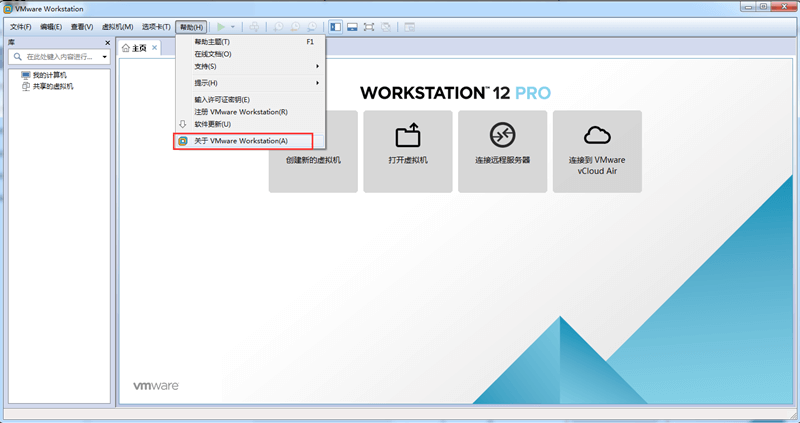
Task: Click the 创建新的虚拟机 tile
Action: pos(313,152)
